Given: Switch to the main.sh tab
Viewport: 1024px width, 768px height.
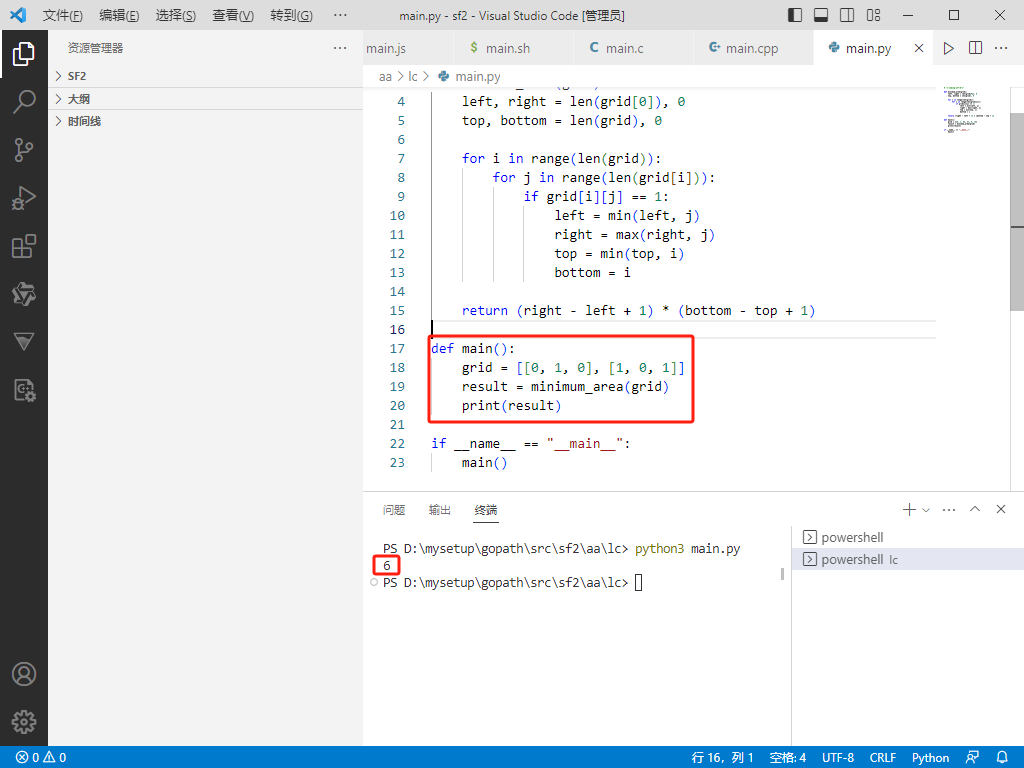Looking at the screenshot, I should tap(513, 48).
